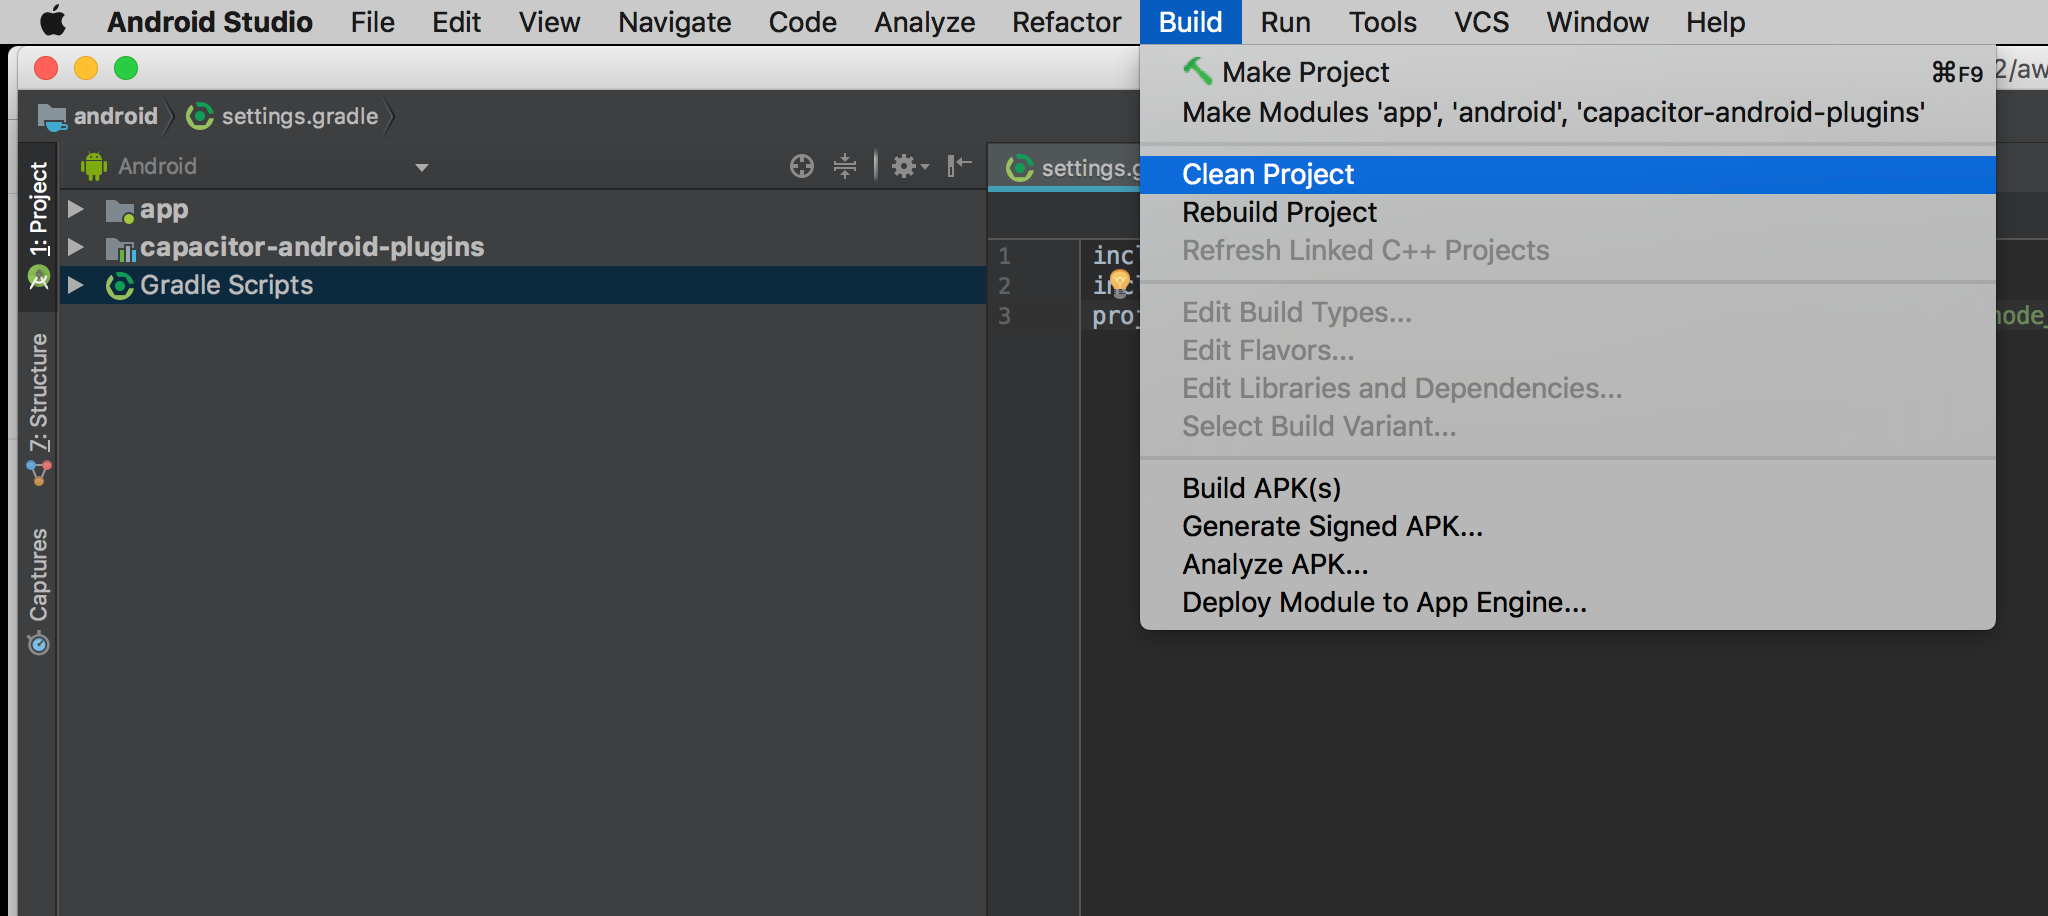This screenshot has height=916, width=2048.
Task: Expand the app module node
Action: (75, 209)
